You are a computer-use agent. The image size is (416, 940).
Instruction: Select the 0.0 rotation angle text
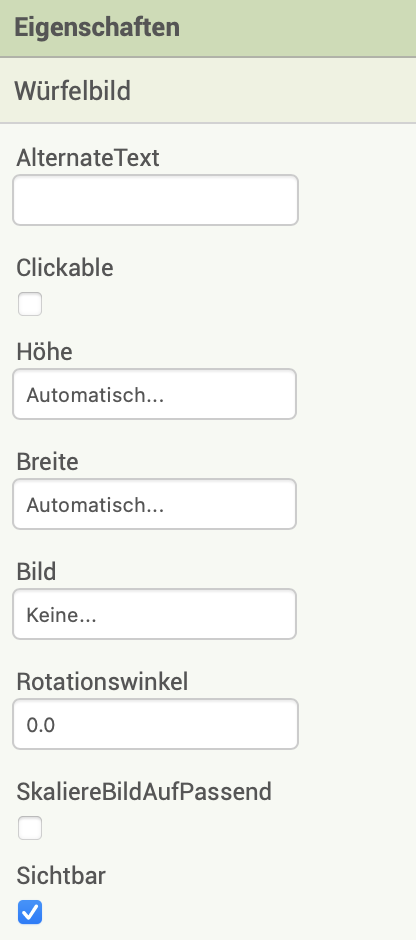click(41, 725)
